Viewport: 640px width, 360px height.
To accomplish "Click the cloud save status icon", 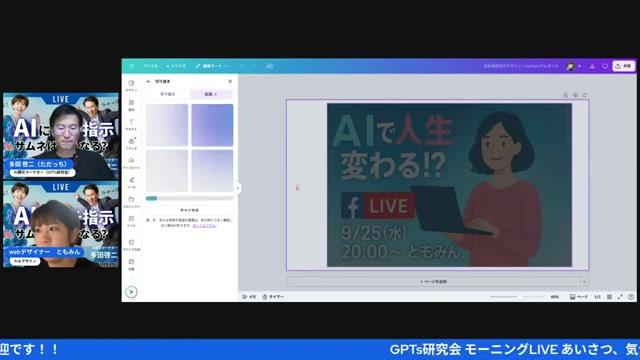I will (x=270, y=66).
